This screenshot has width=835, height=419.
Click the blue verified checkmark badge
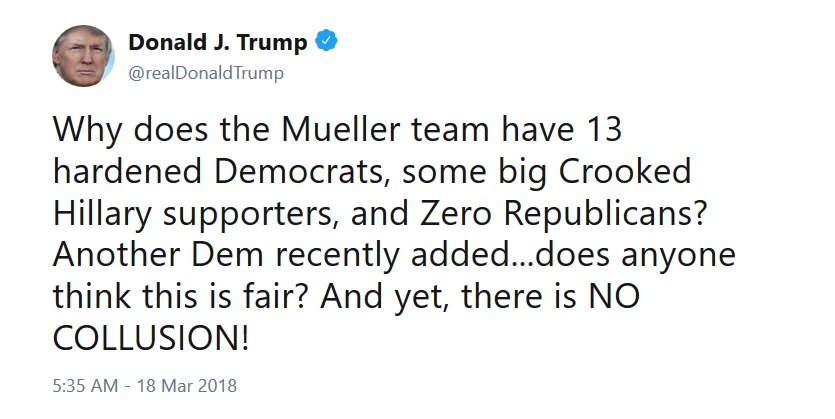point(326,41)
